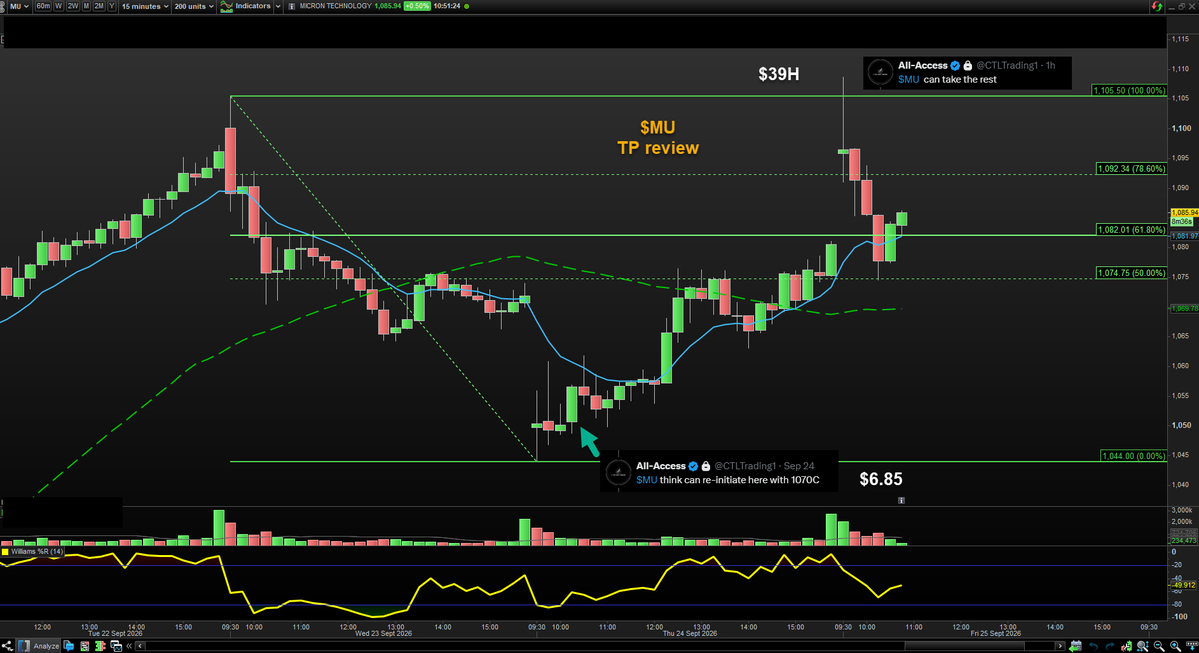
Task: Click the scrollbar left arrow
Action: coord(140,646)
